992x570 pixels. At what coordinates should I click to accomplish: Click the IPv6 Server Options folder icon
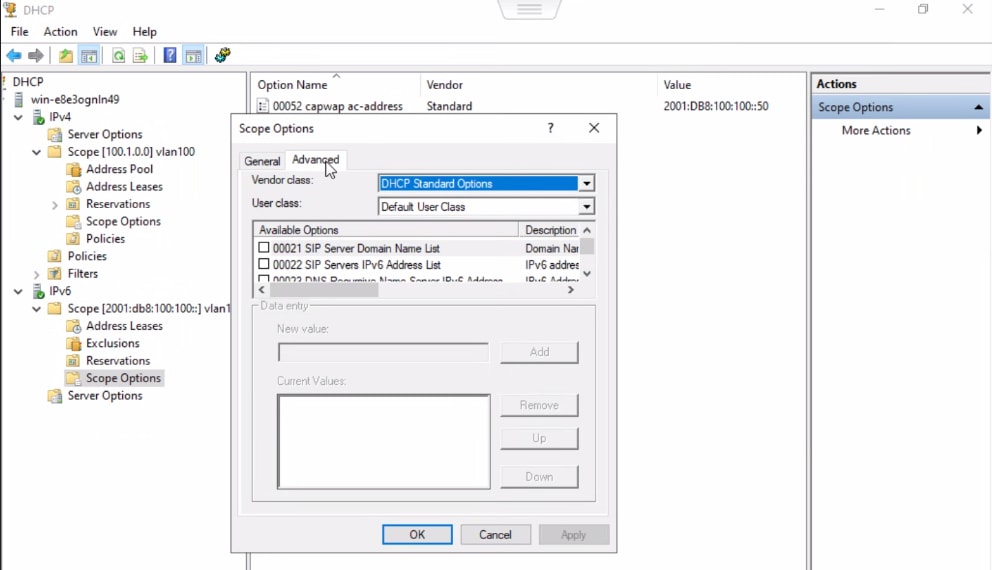(56, 395)
